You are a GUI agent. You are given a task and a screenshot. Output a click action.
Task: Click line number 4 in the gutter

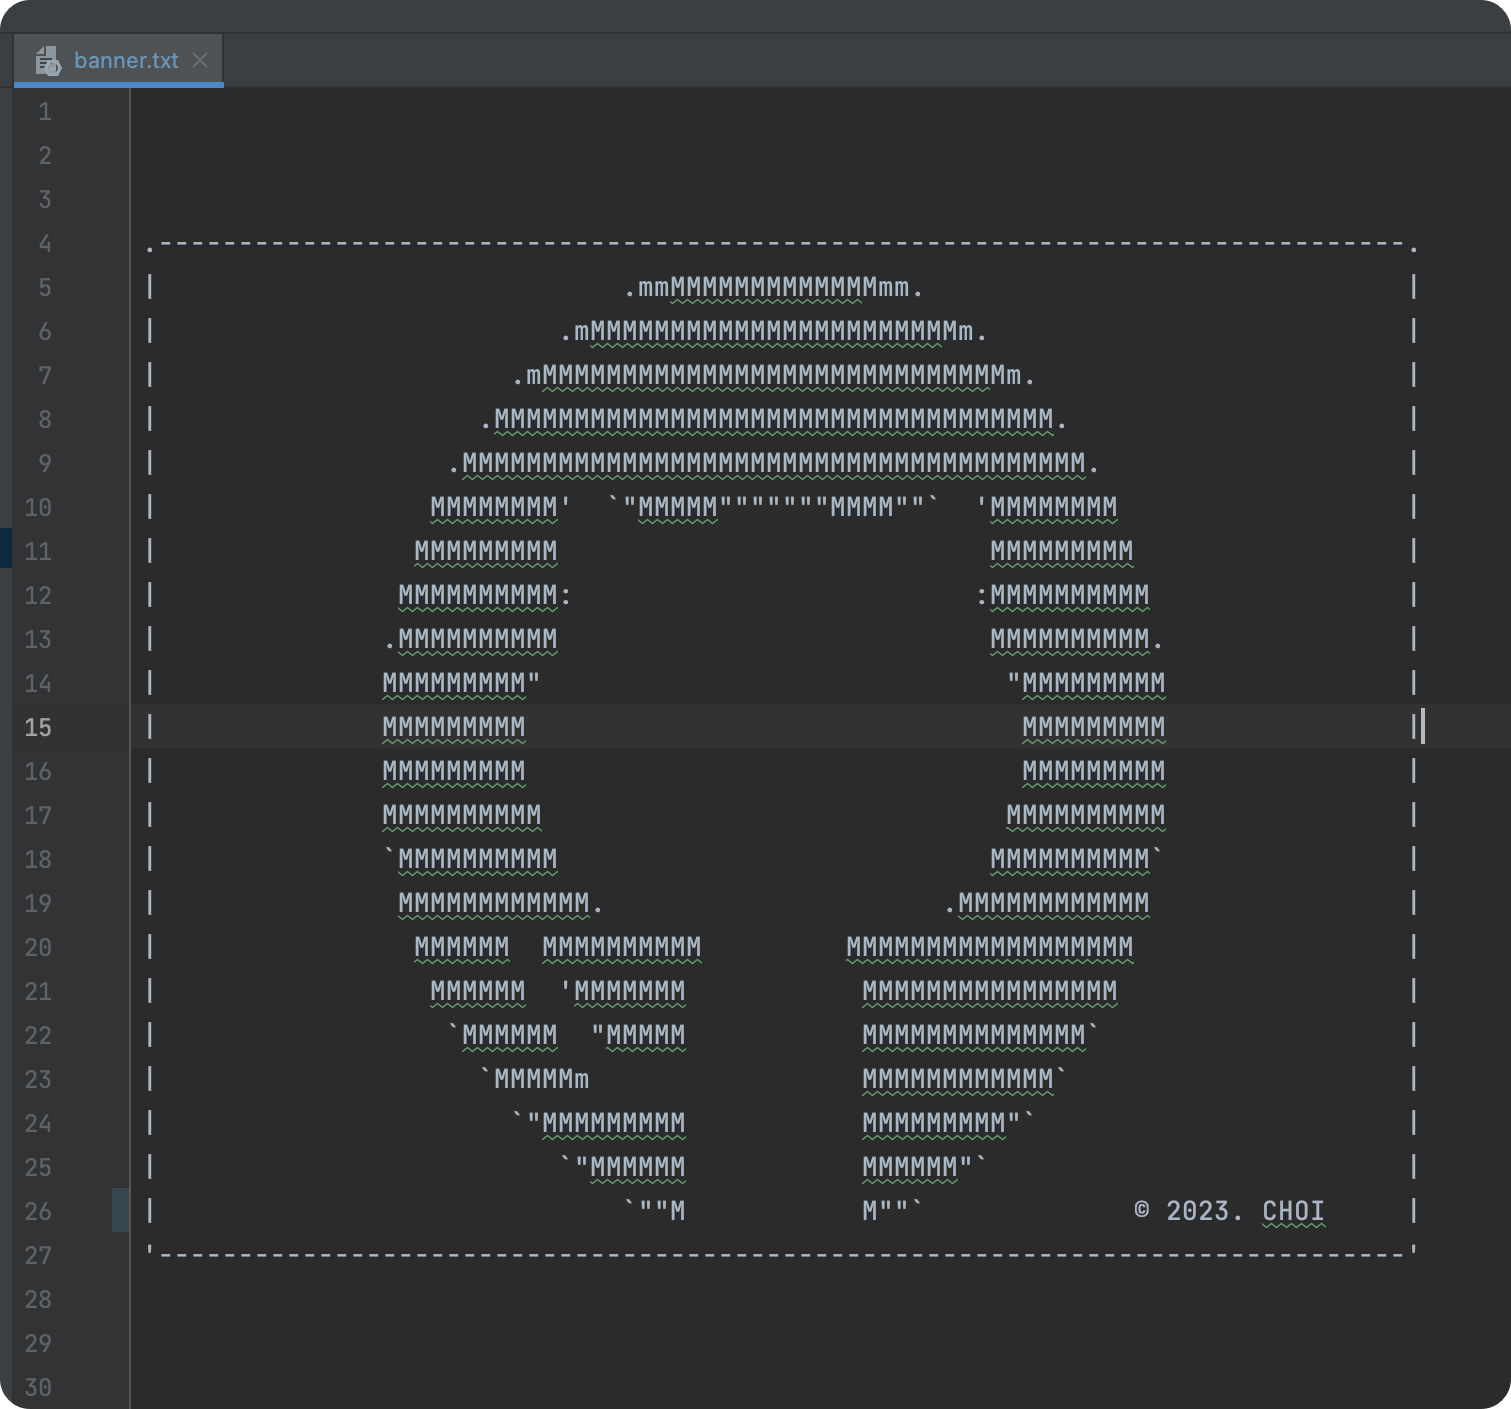point(45,243)
